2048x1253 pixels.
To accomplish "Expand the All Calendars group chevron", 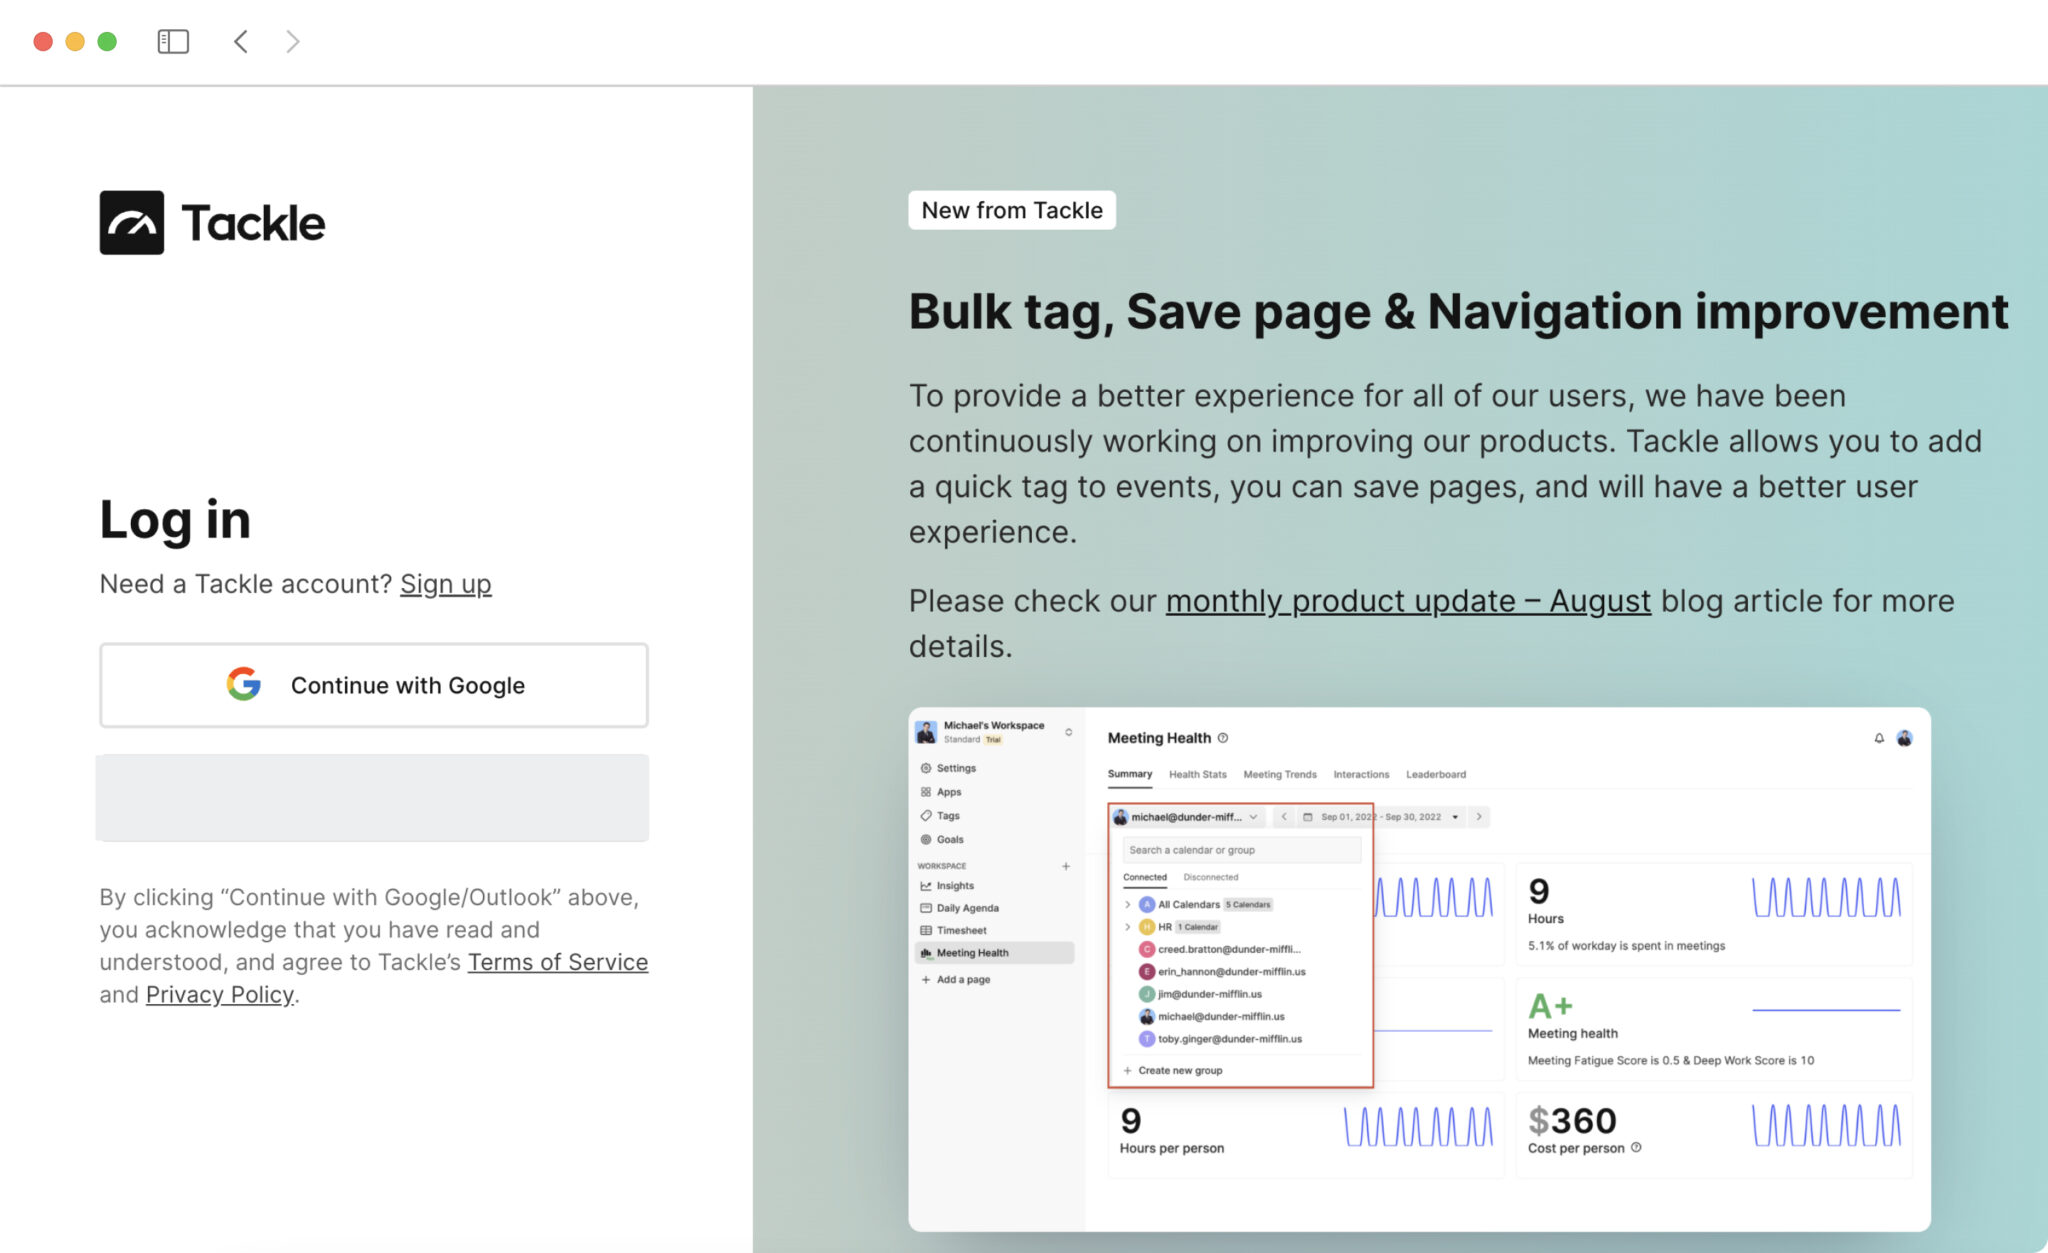I will (1128, 904).
